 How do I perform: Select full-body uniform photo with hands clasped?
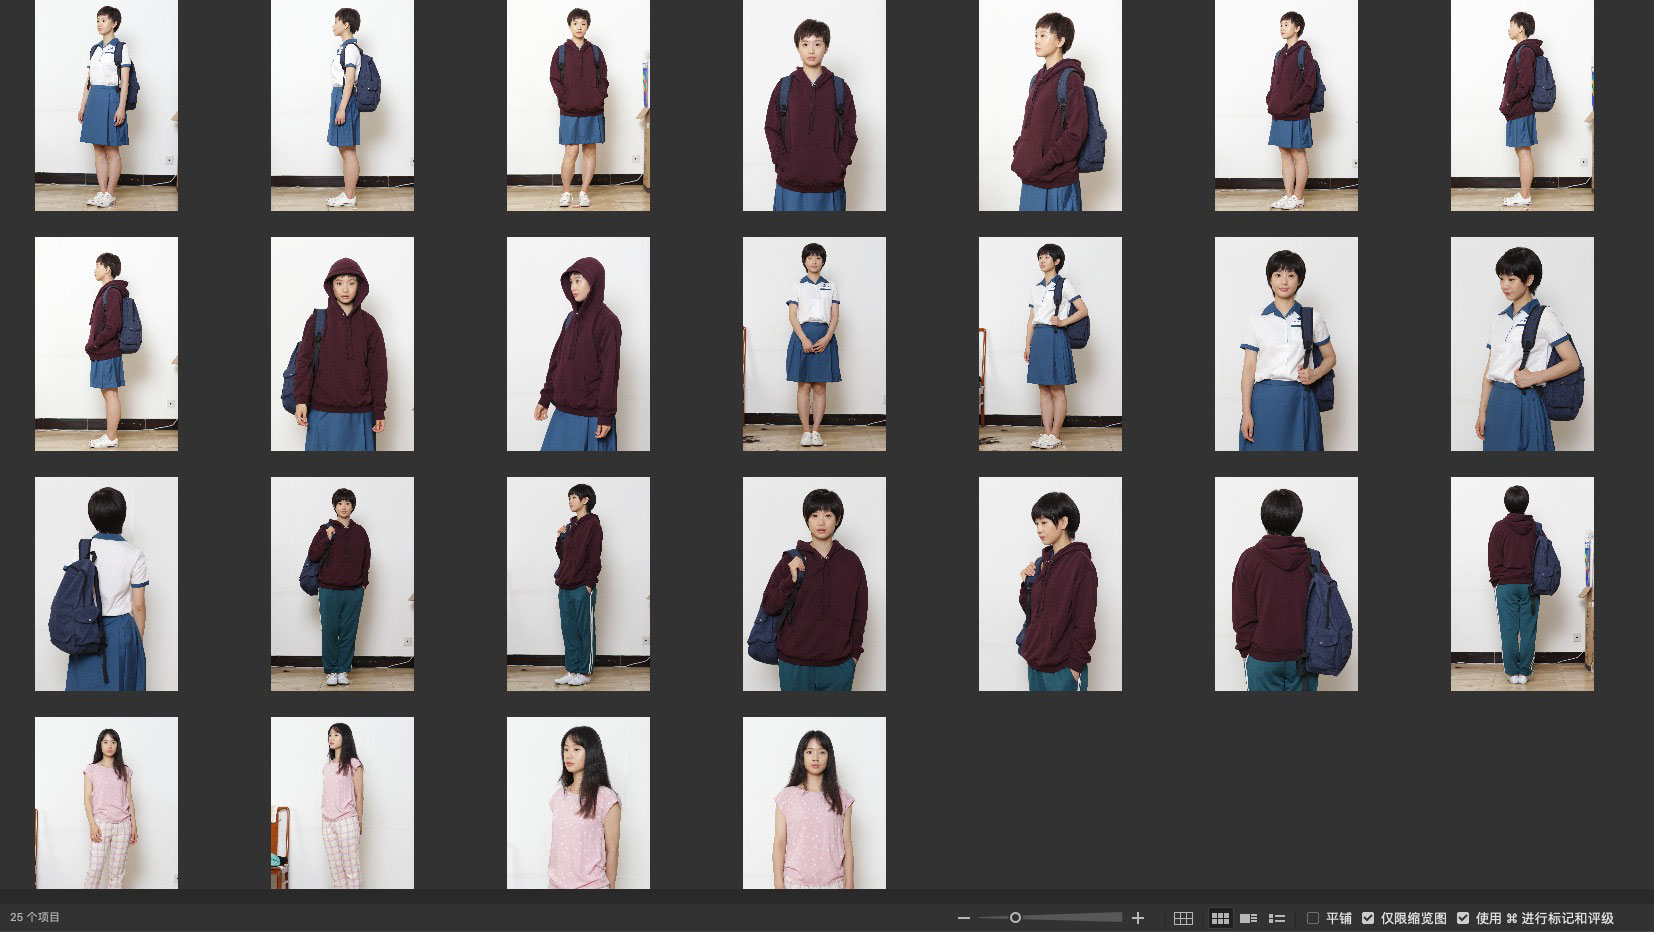[814, 344]
